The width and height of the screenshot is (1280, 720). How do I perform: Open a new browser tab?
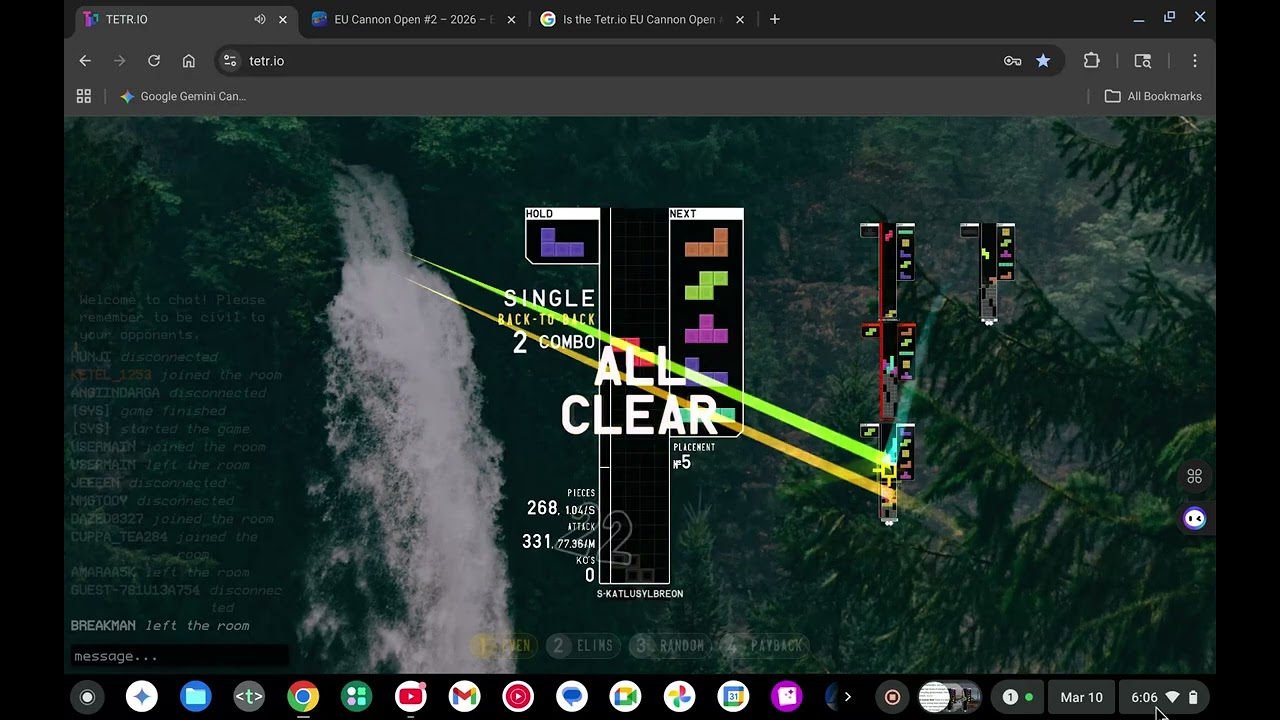[774, 19]
